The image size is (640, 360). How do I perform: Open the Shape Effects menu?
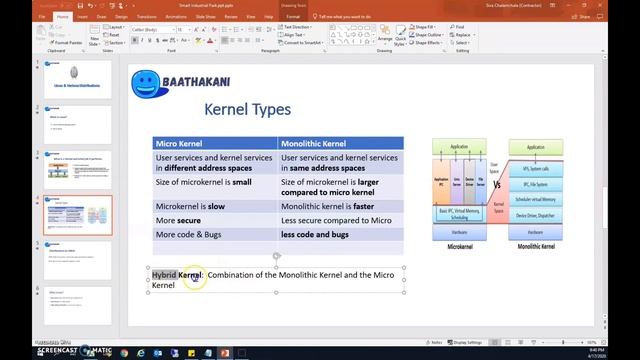[x=426, y=42]
